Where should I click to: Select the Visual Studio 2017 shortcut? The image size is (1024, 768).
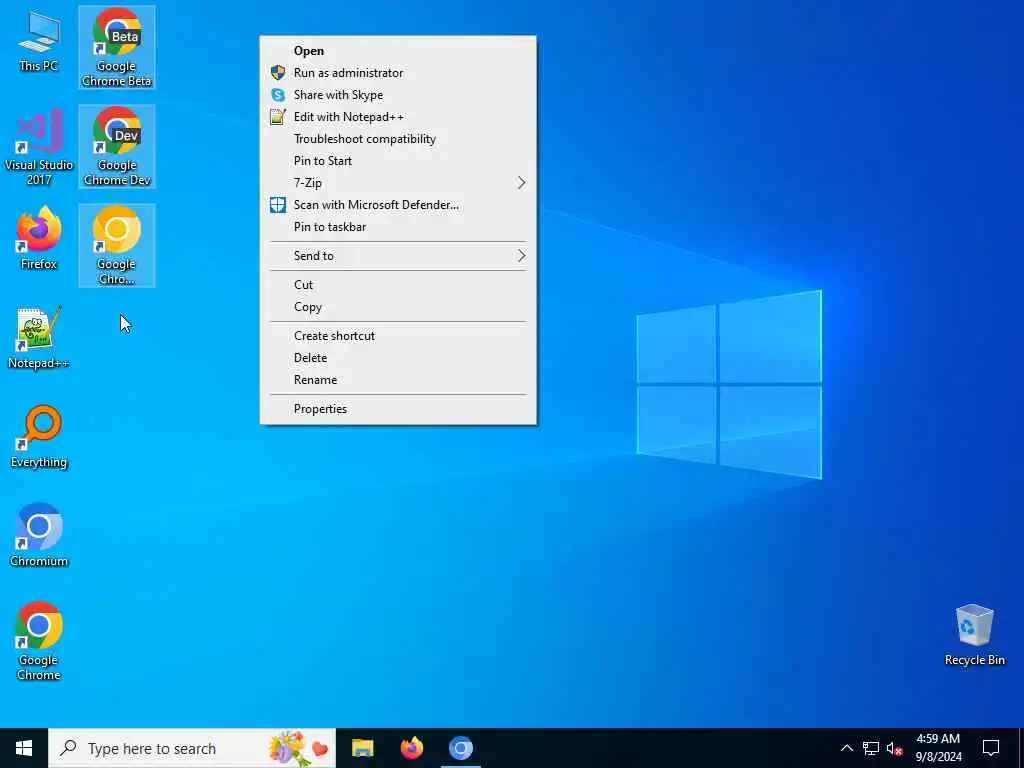tap(39, 148)
